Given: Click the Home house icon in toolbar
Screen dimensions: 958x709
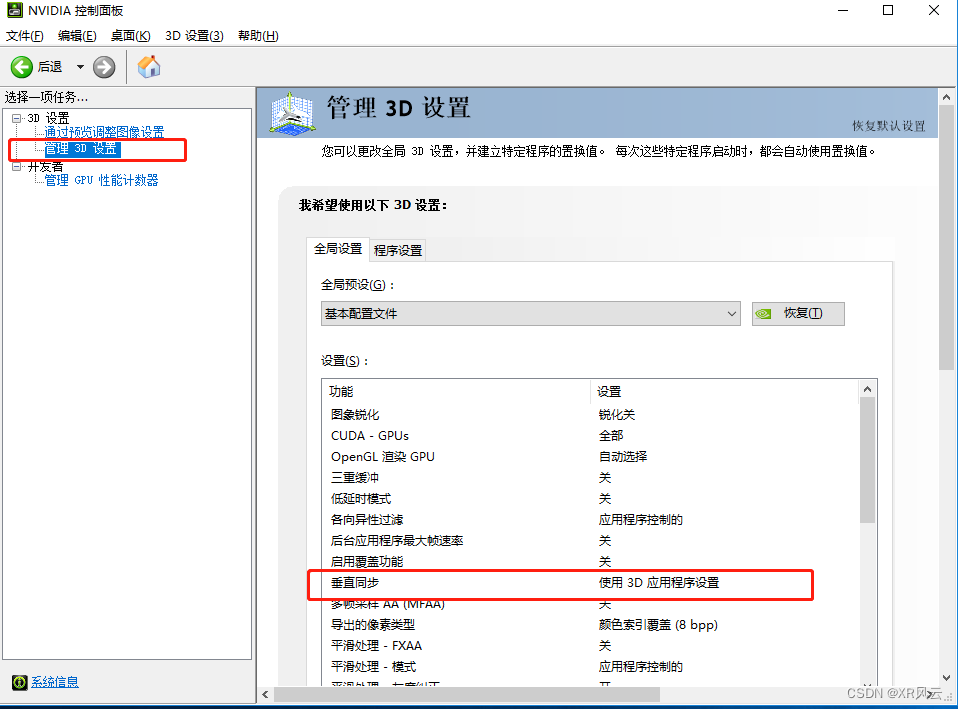Looking at the screenshot, I should point(148,67).
